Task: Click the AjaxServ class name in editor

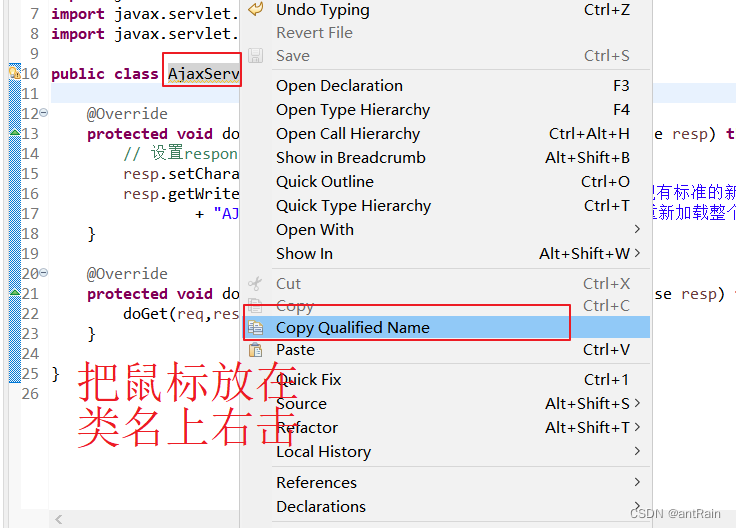Action: tap(203, 74)
